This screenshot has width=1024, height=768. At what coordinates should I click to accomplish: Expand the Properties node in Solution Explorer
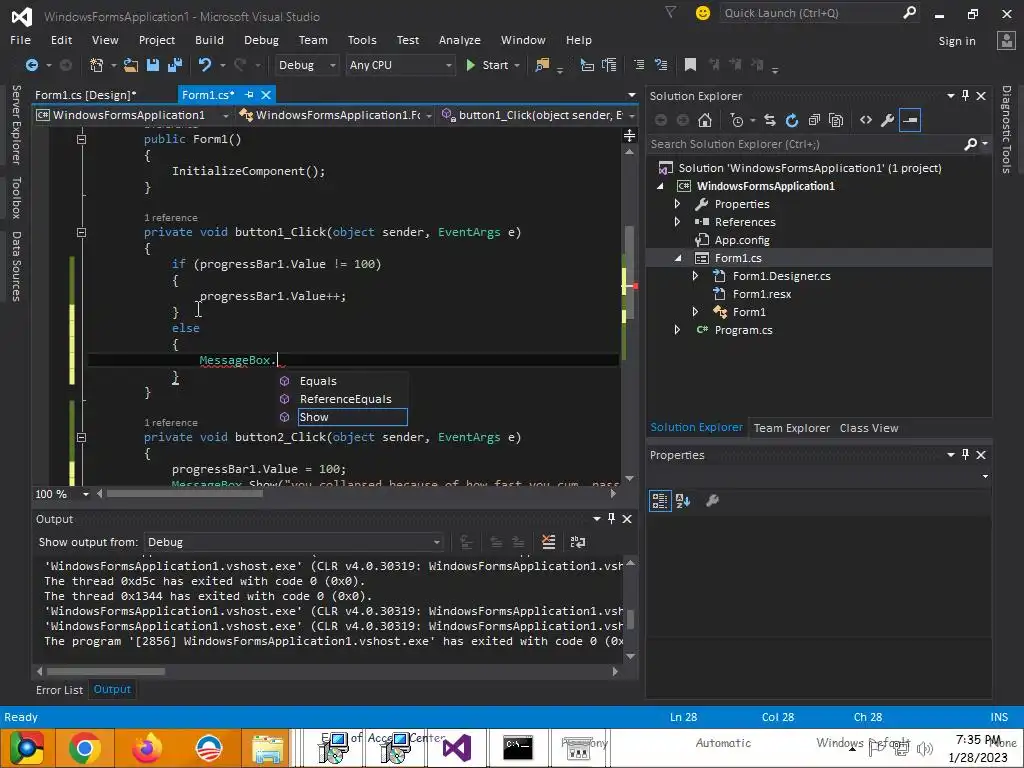[x=677, y=204]
